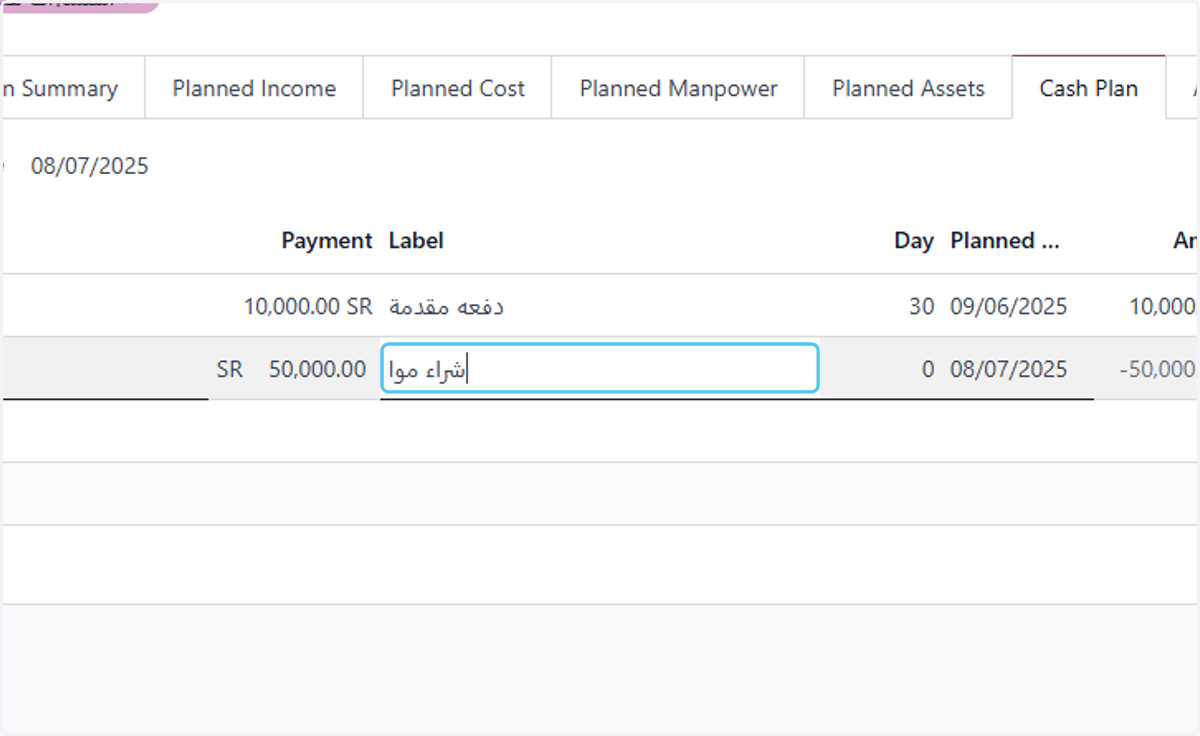Click the Day value 30
Screen dimensions: 1200x736
coord(921,306)
